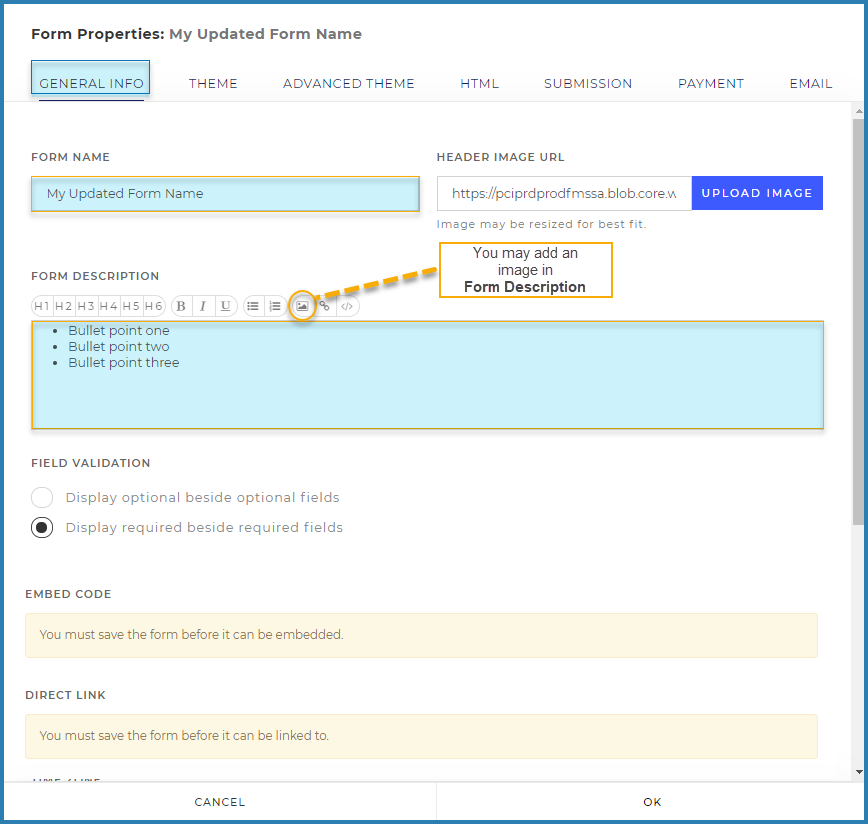Switch to the General Info tab

[x=91, y=84]
